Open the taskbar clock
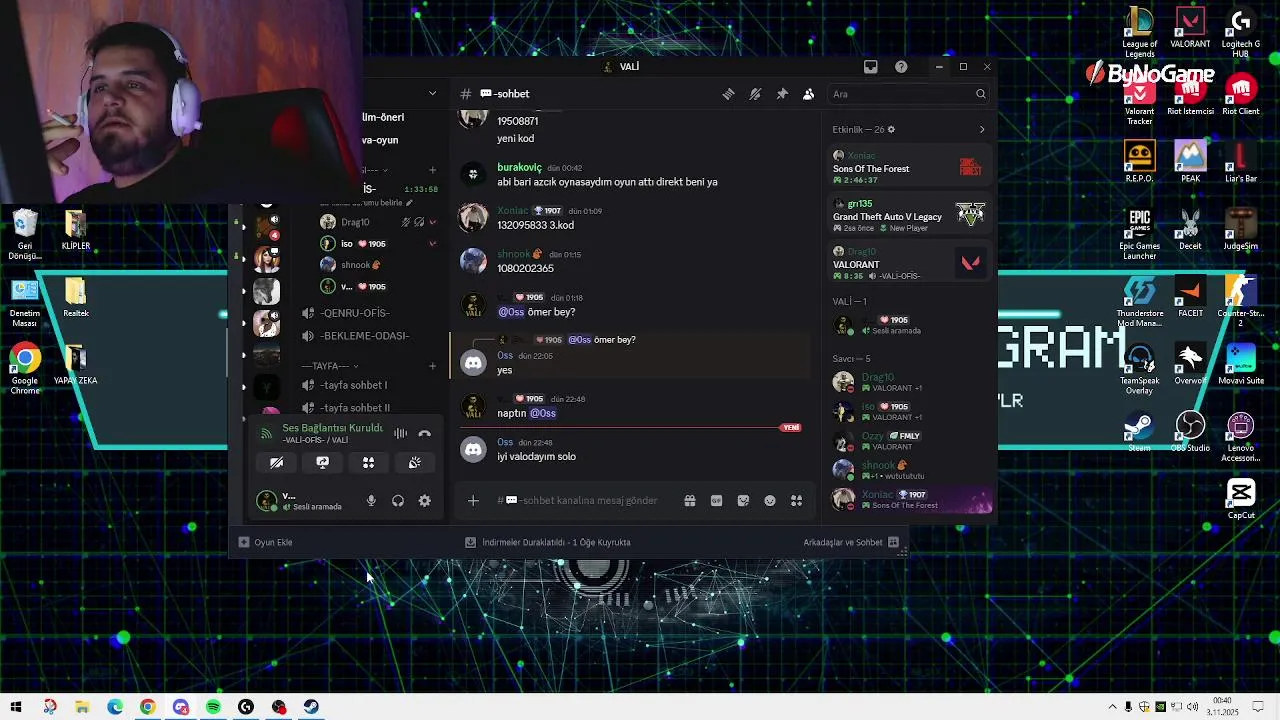This screenshot has width=1280, height=720. coord(1222,707)
